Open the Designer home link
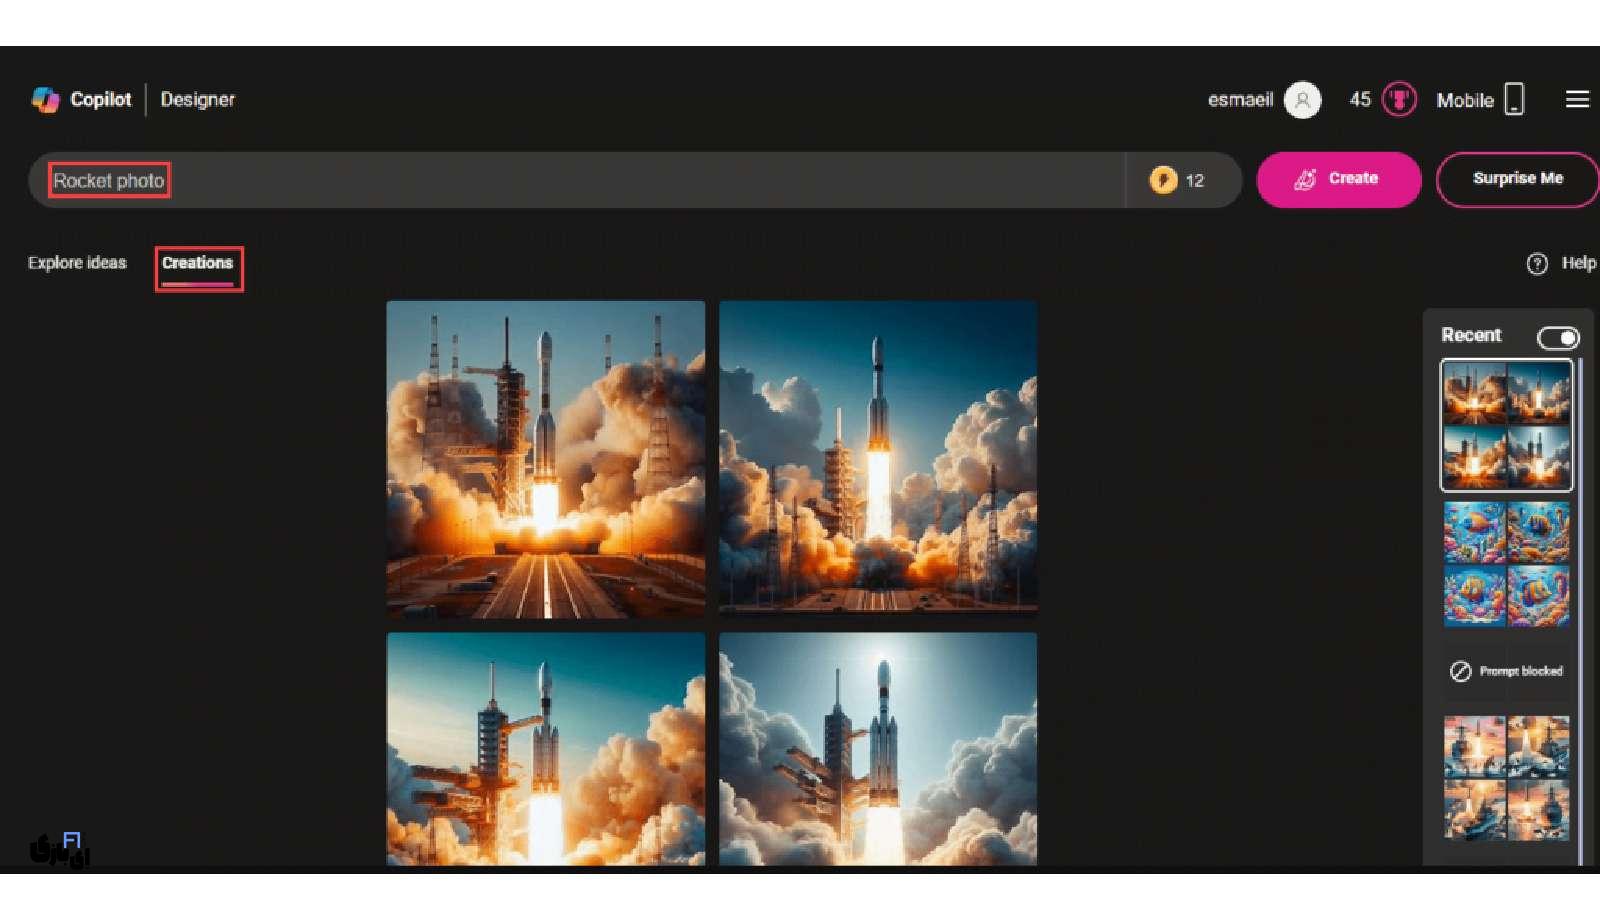This screenshot has height=900, width=1600. pos(197,99)
